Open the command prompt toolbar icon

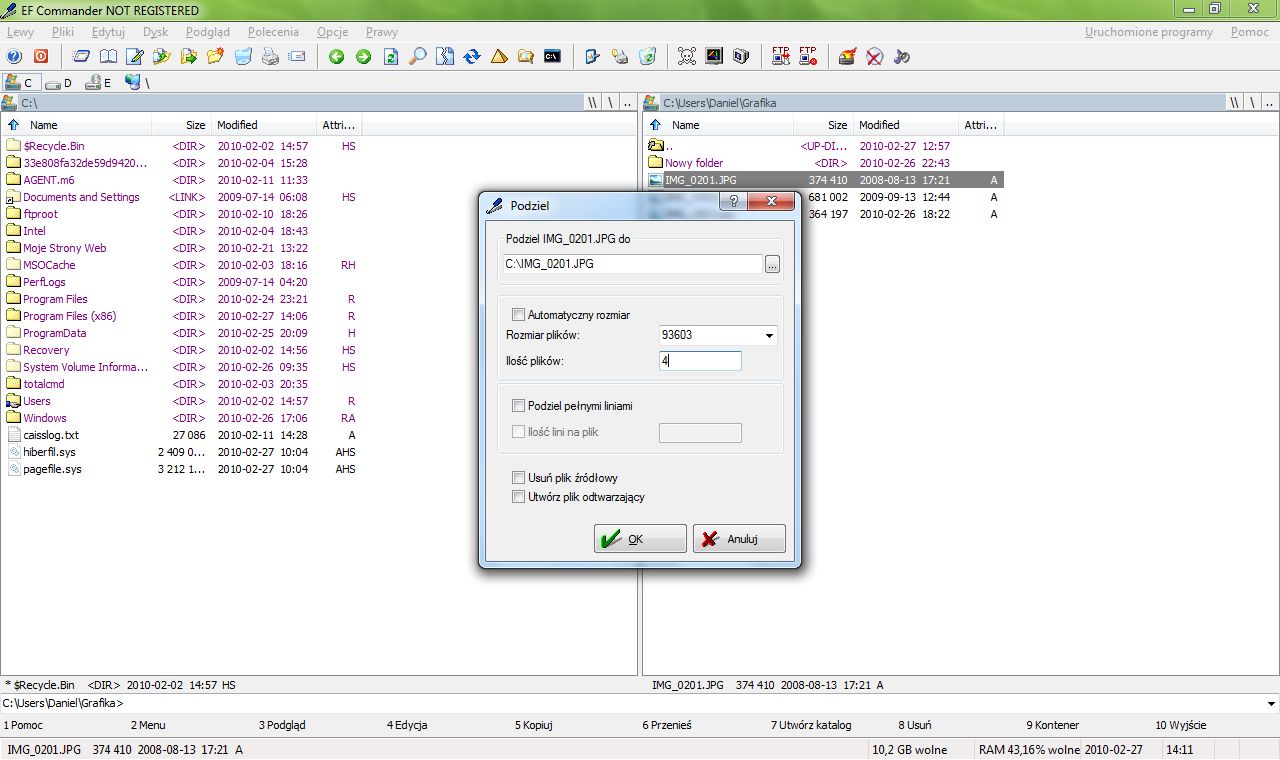552,57
